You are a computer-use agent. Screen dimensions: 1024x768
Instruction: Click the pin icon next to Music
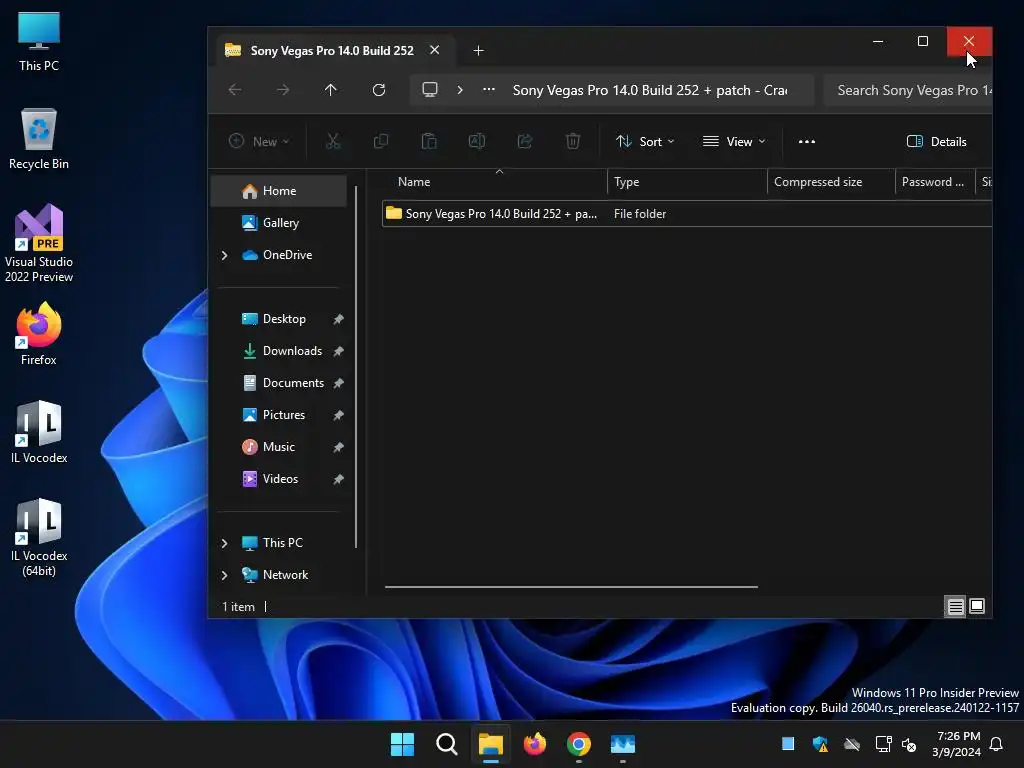click(338, 447)
